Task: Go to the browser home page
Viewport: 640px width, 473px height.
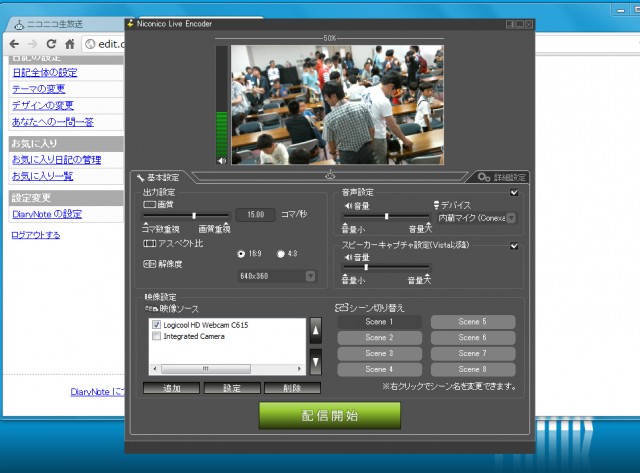Action: point(70,44)
